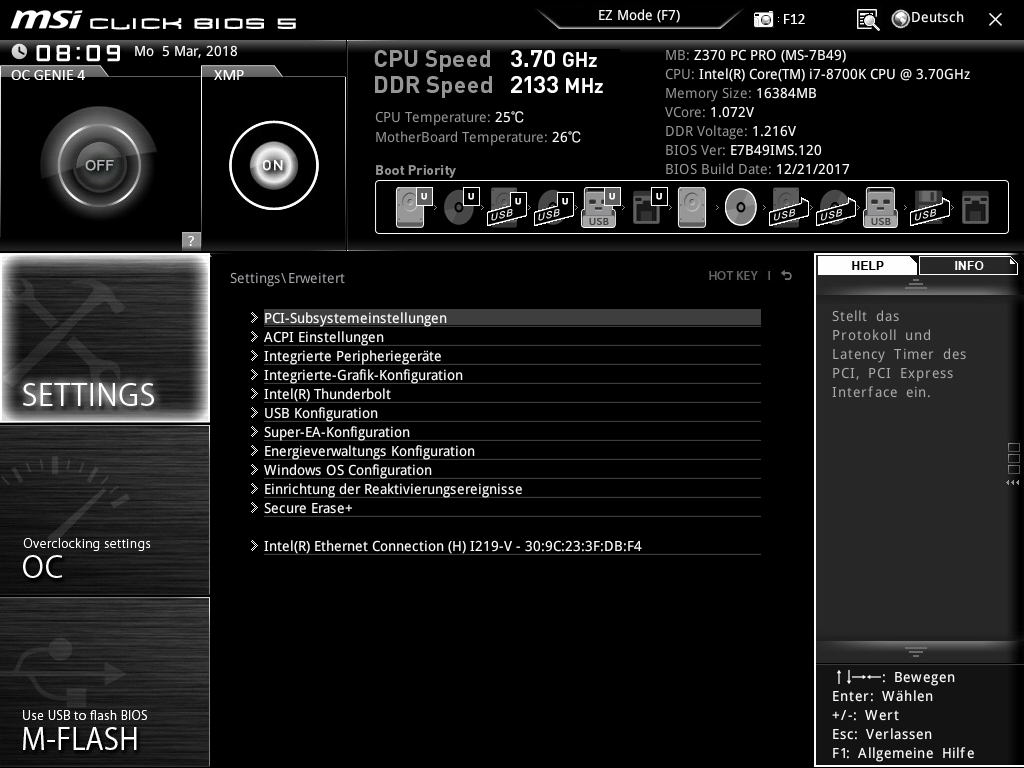Screen dimensions: 1024x768
Task: Click the HOT KEY button
Action: [733, 276]
